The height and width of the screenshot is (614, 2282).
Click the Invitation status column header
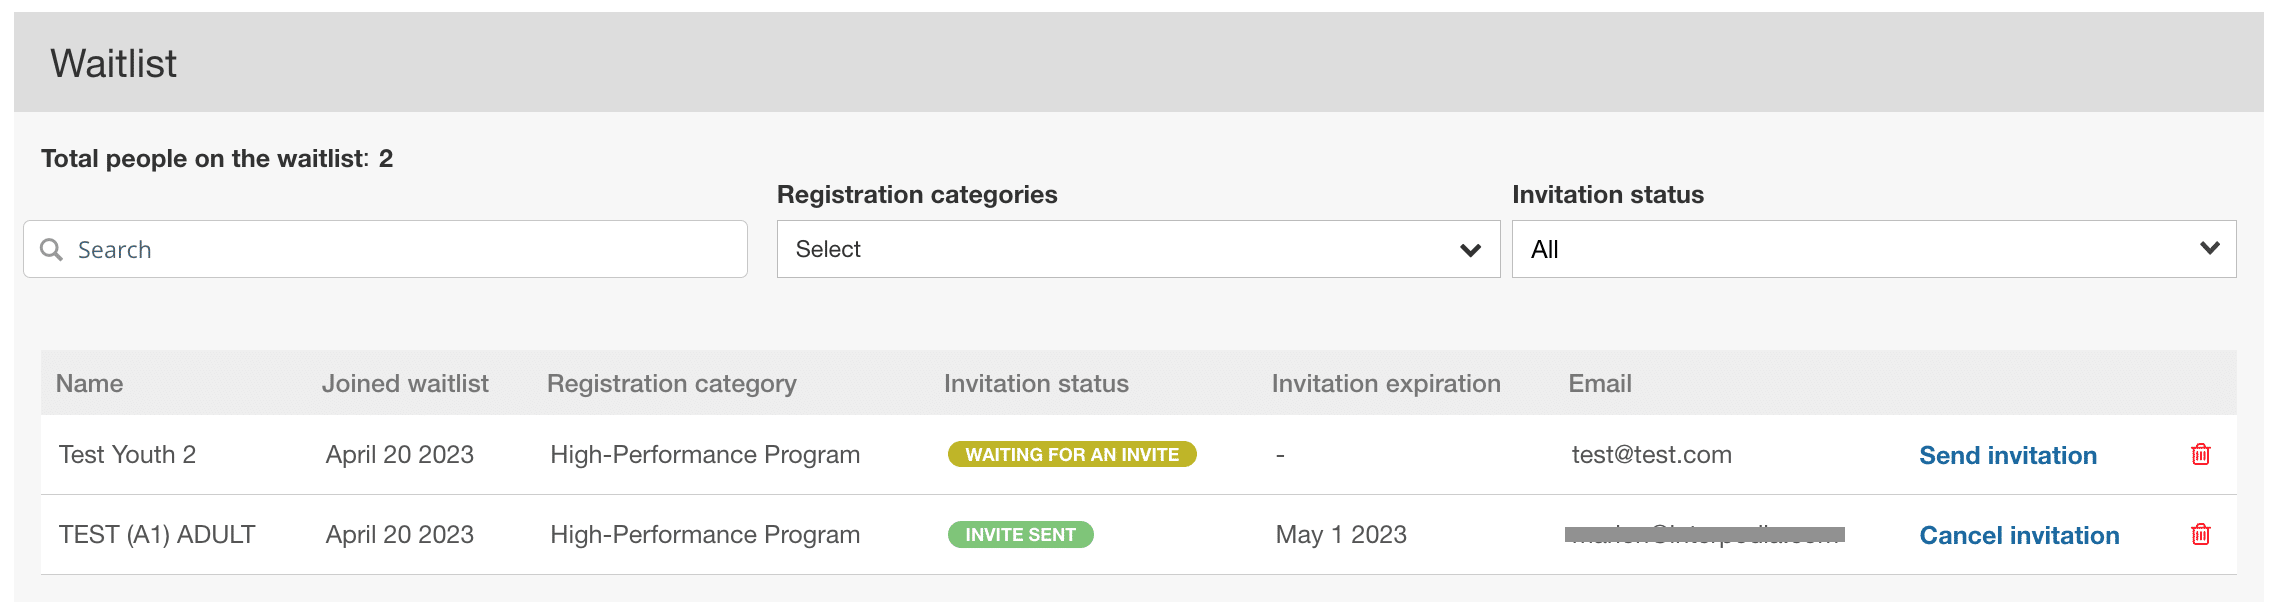coord(1036,383)
